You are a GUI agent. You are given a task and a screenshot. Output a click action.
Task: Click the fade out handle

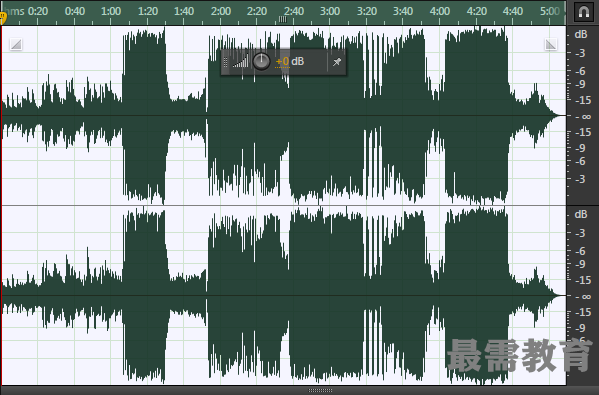pos(550,44)
